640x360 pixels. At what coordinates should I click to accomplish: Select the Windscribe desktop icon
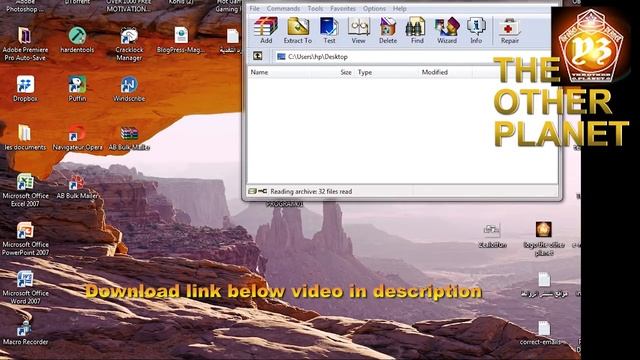129,89
